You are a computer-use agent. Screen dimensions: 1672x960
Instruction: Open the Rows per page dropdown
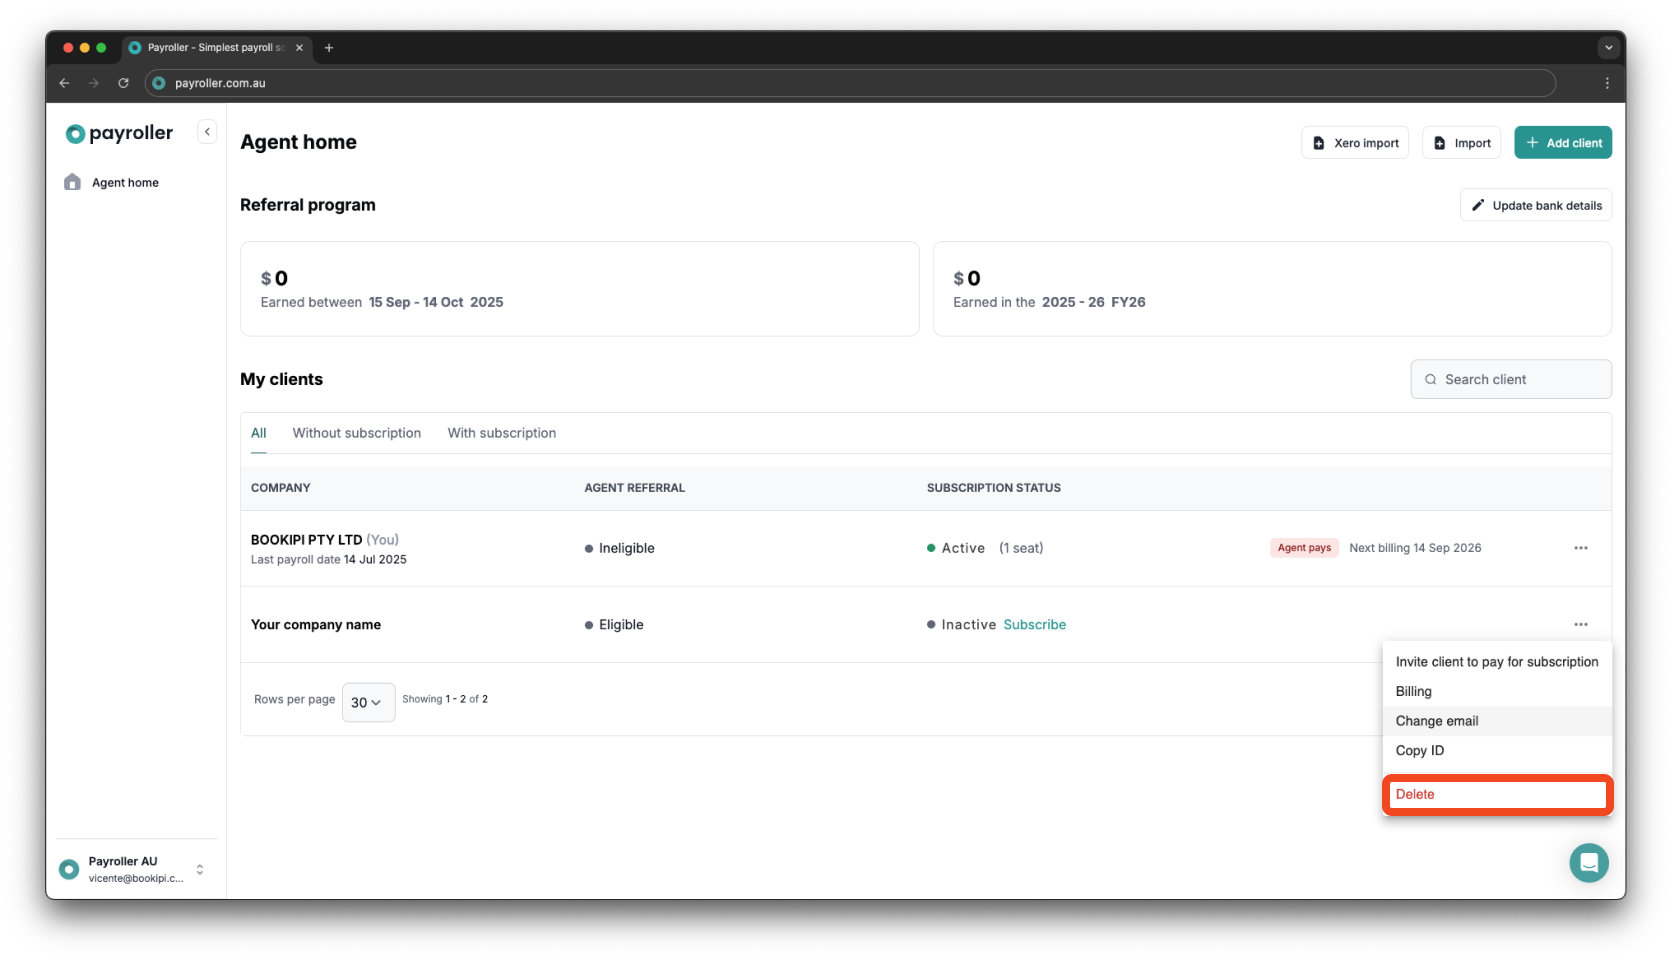click(x=368, y=702)
